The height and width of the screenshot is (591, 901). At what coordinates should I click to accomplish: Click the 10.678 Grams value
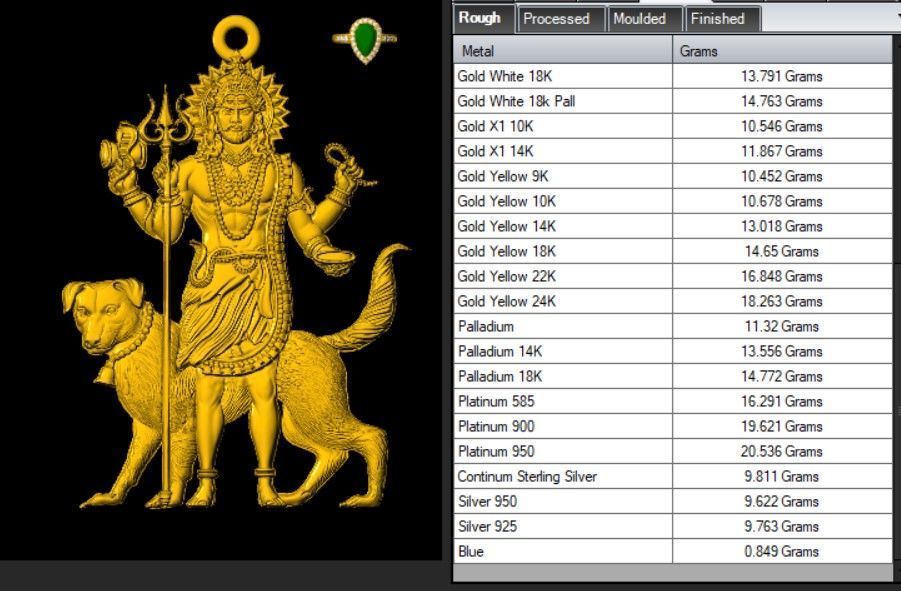(781, 201)
